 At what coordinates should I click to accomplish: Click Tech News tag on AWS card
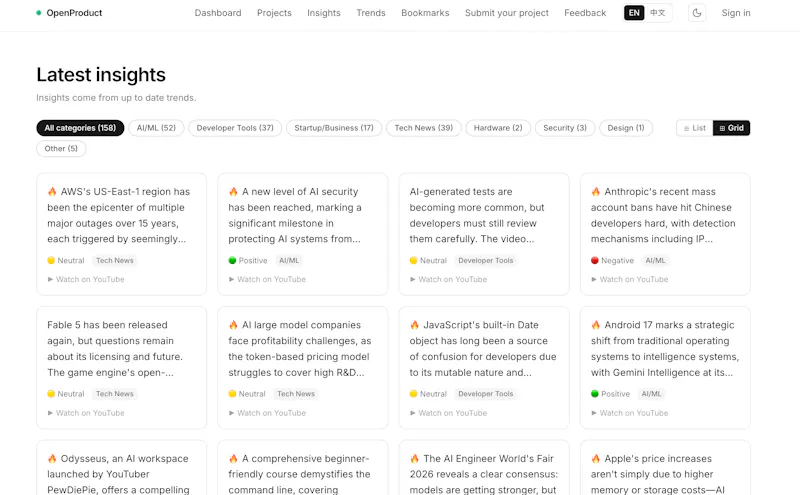(115, 261)
